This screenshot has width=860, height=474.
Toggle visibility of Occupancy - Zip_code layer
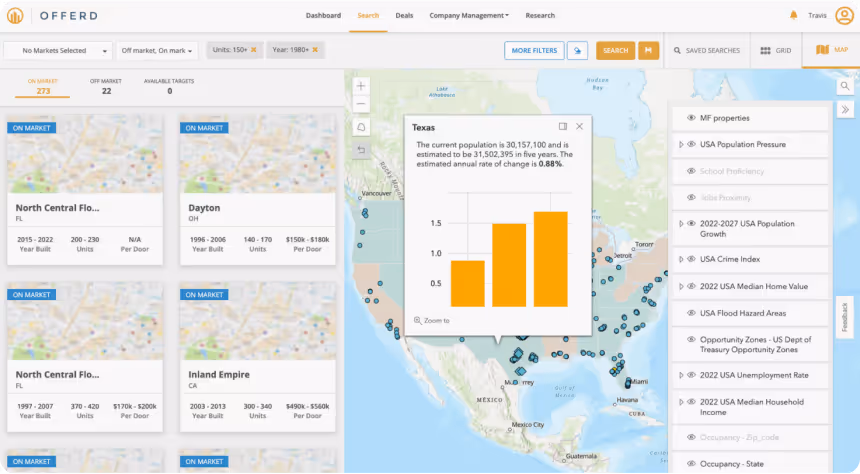pos(691,437)
